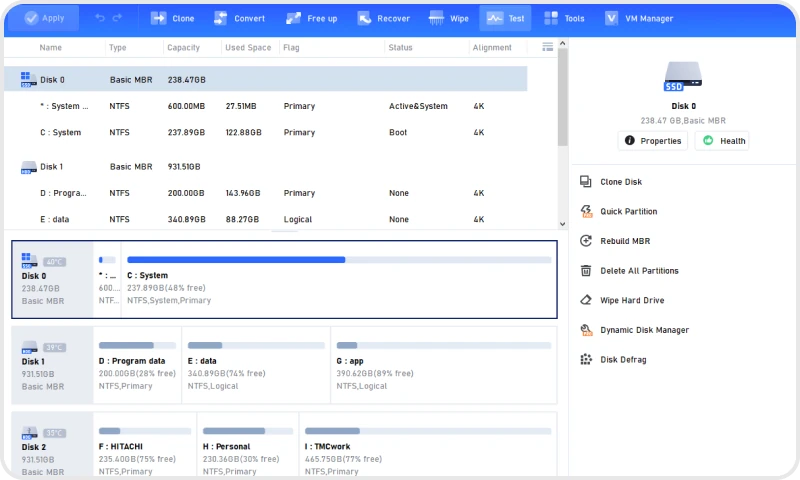
Task: Select the '* : System' partition row
Action: pos(265,106)
